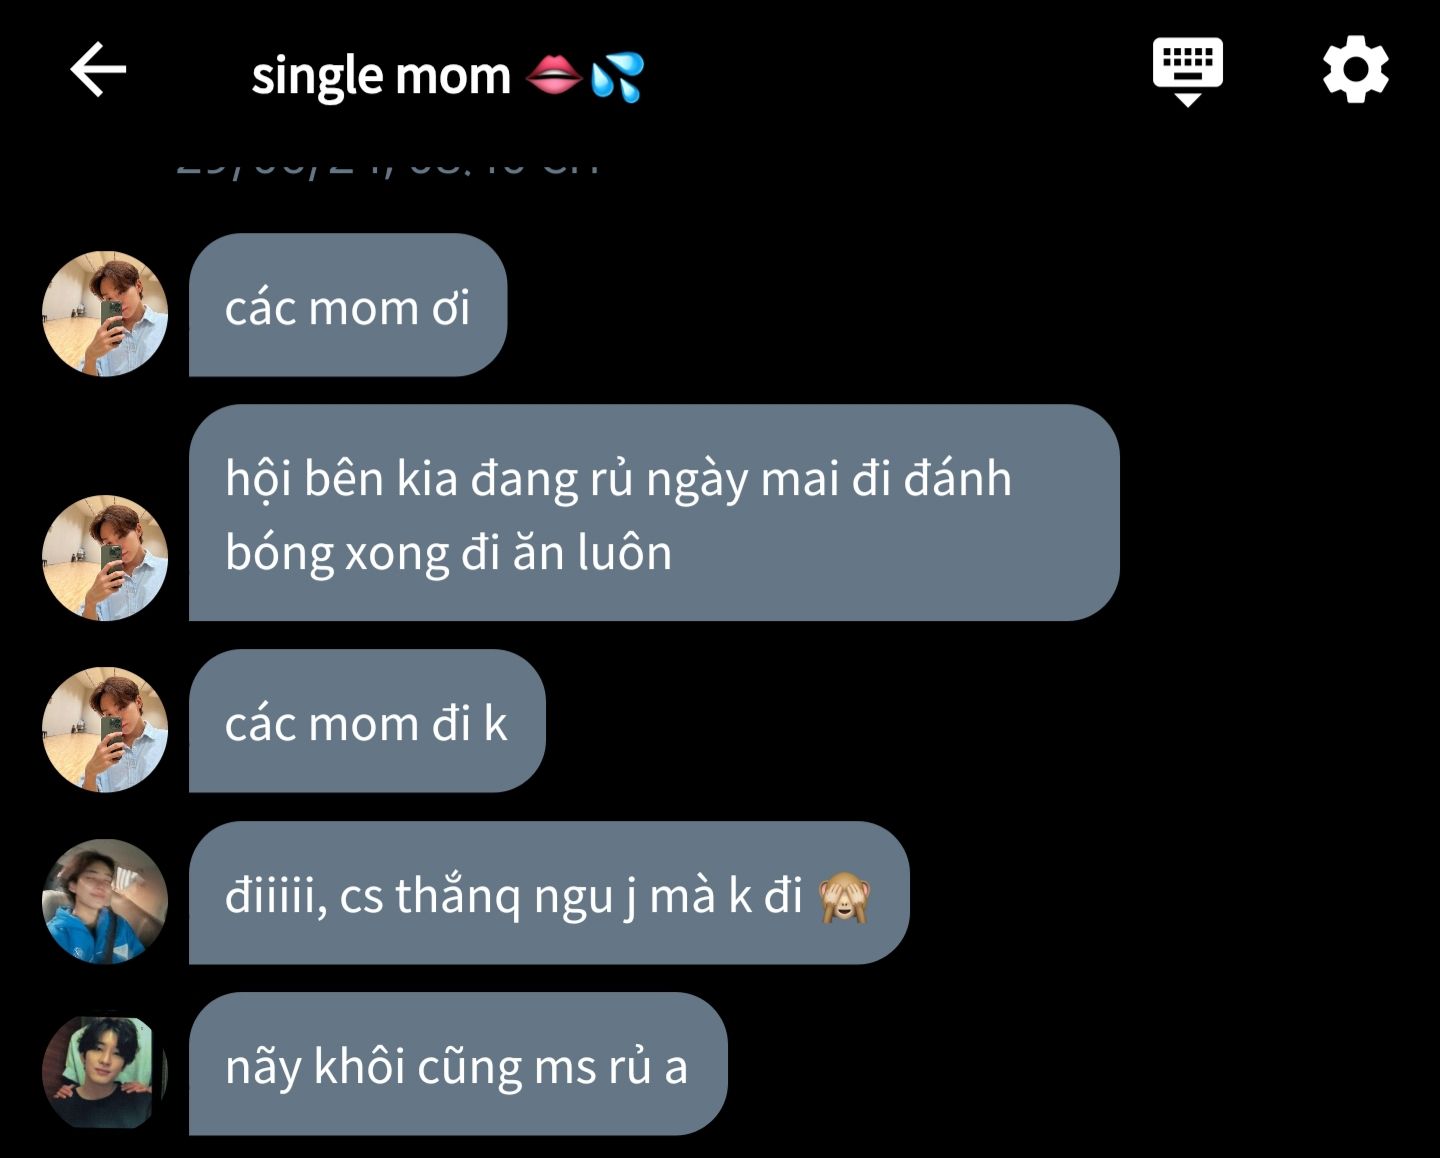Select the 'hội bên kia đang rủ' message
1440x1158 pixels.
[x=654, y=513]
